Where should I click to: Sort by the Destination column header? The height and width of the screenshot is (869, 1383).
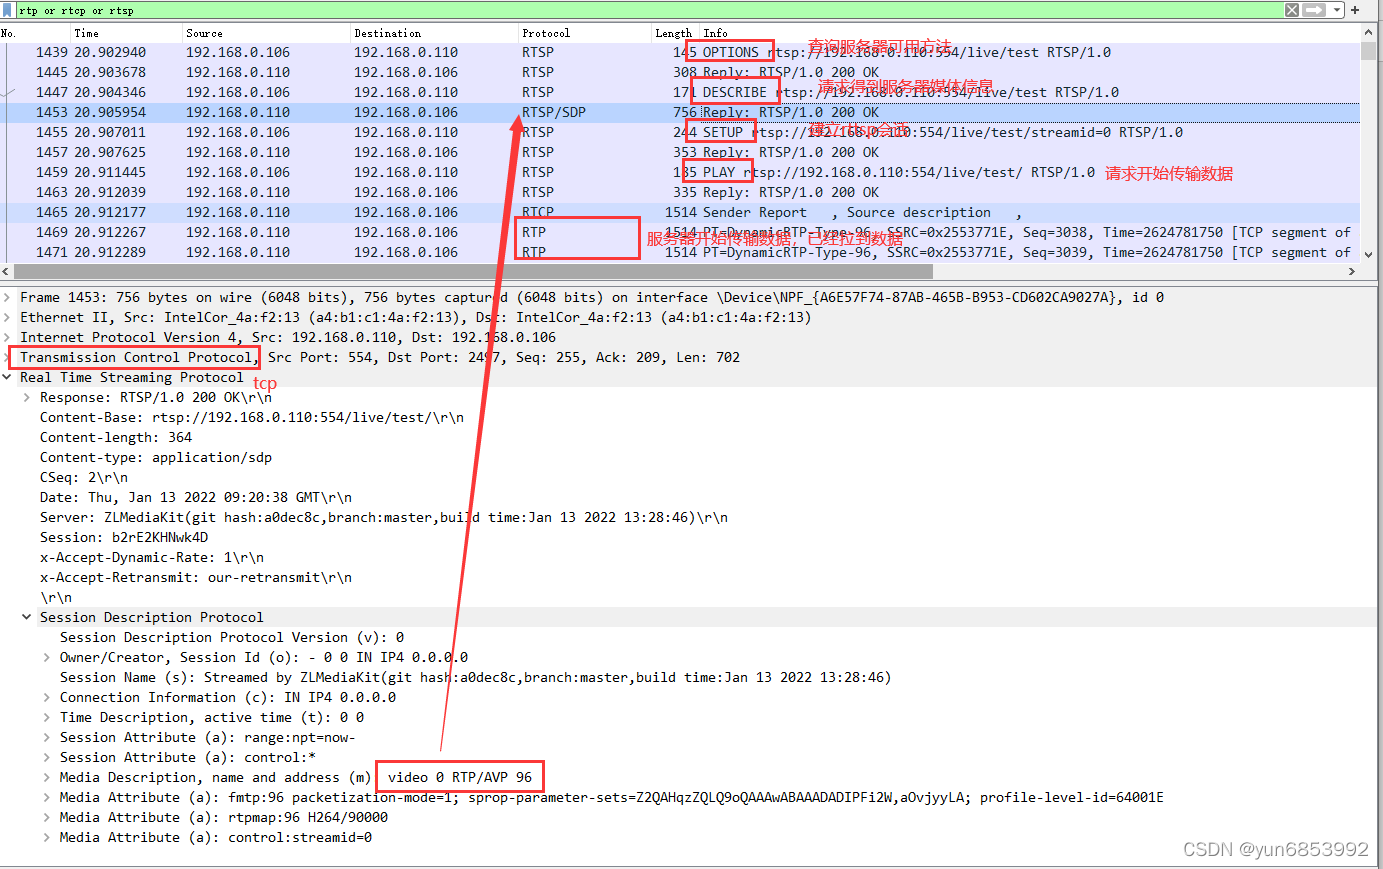point(388,33)
